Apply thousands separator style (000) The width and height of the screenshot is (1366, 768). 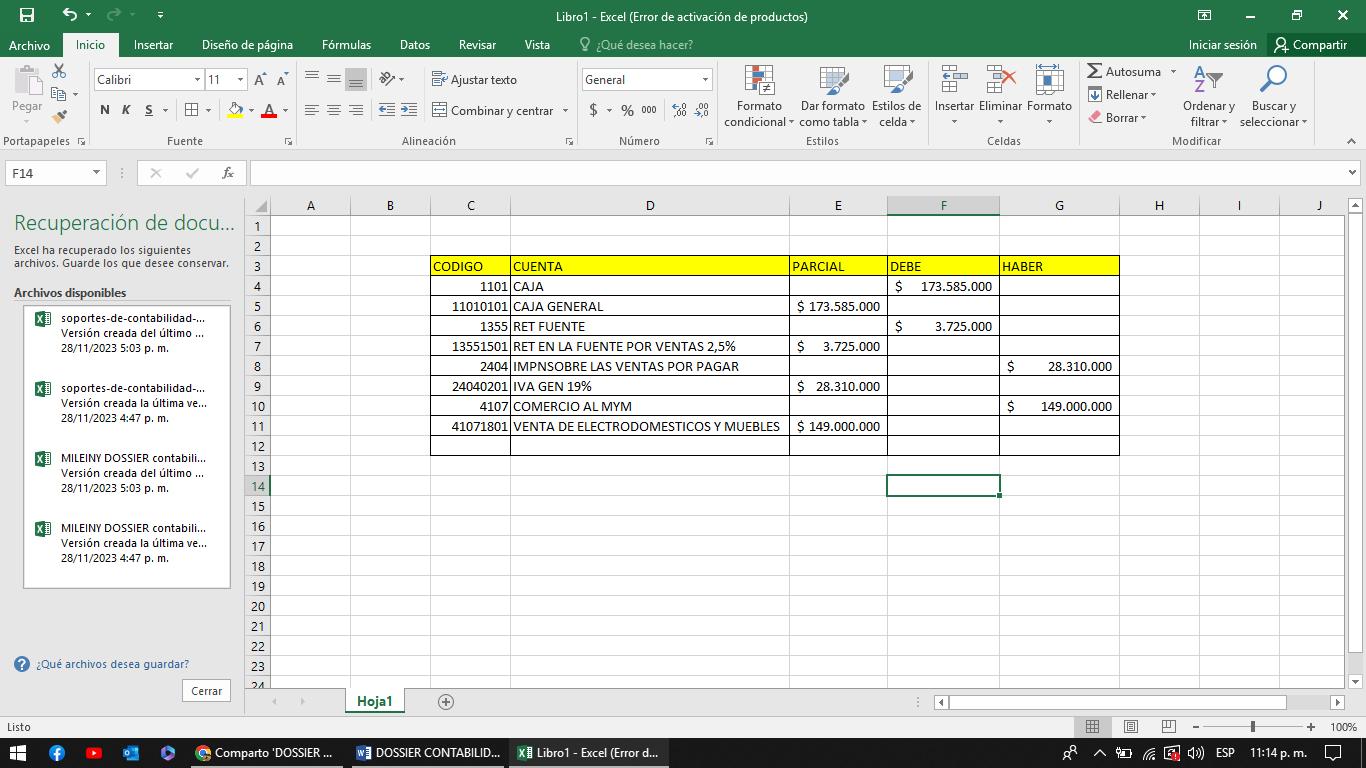tap(649, 110)
